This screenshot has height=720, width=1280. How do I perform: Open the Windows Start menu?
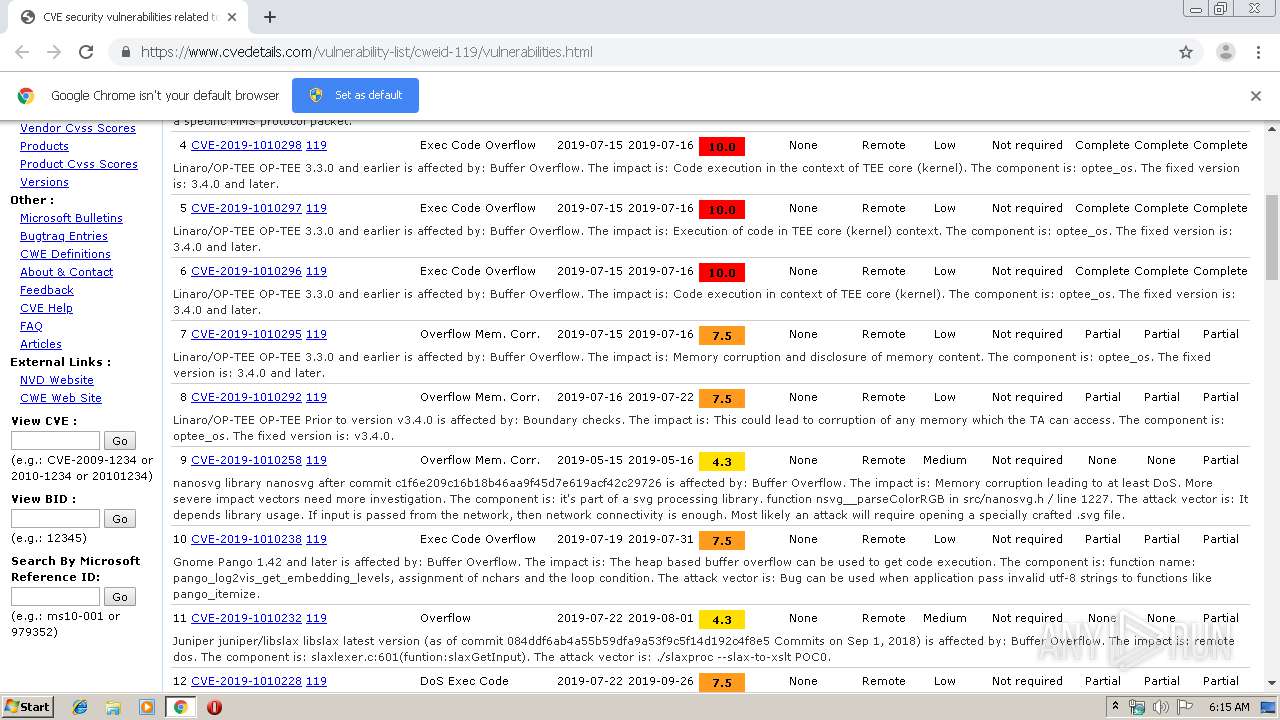click(28, 707)
